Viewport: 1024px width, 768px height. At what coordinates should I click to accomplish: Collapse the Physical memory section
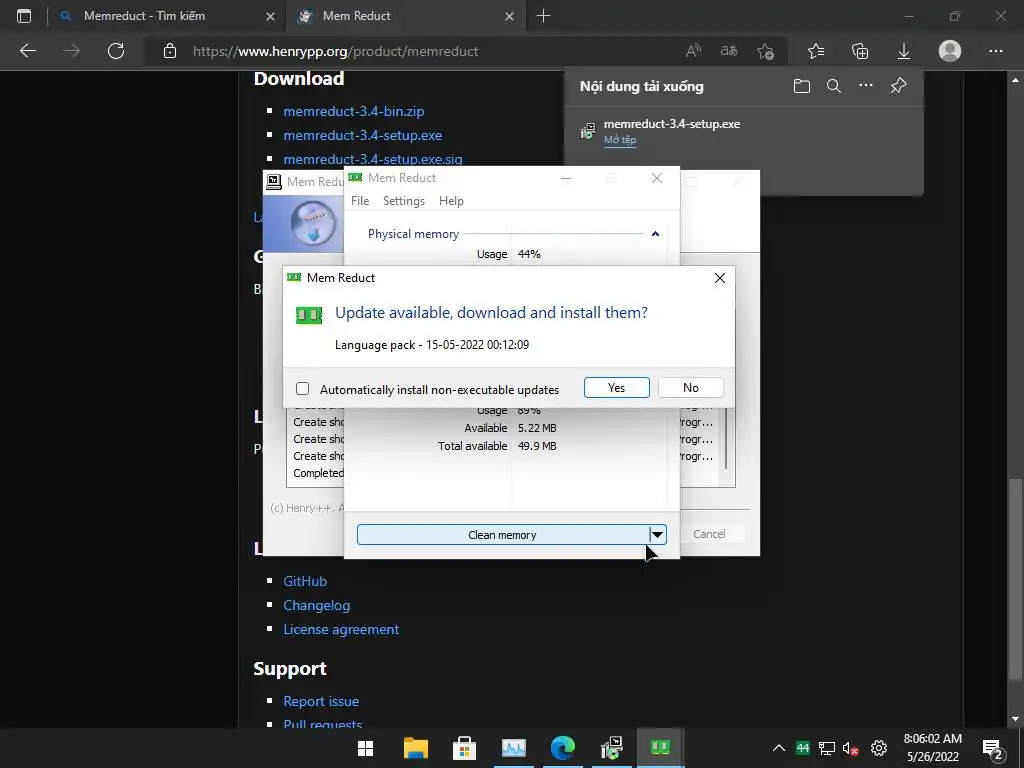coord(655,234)
